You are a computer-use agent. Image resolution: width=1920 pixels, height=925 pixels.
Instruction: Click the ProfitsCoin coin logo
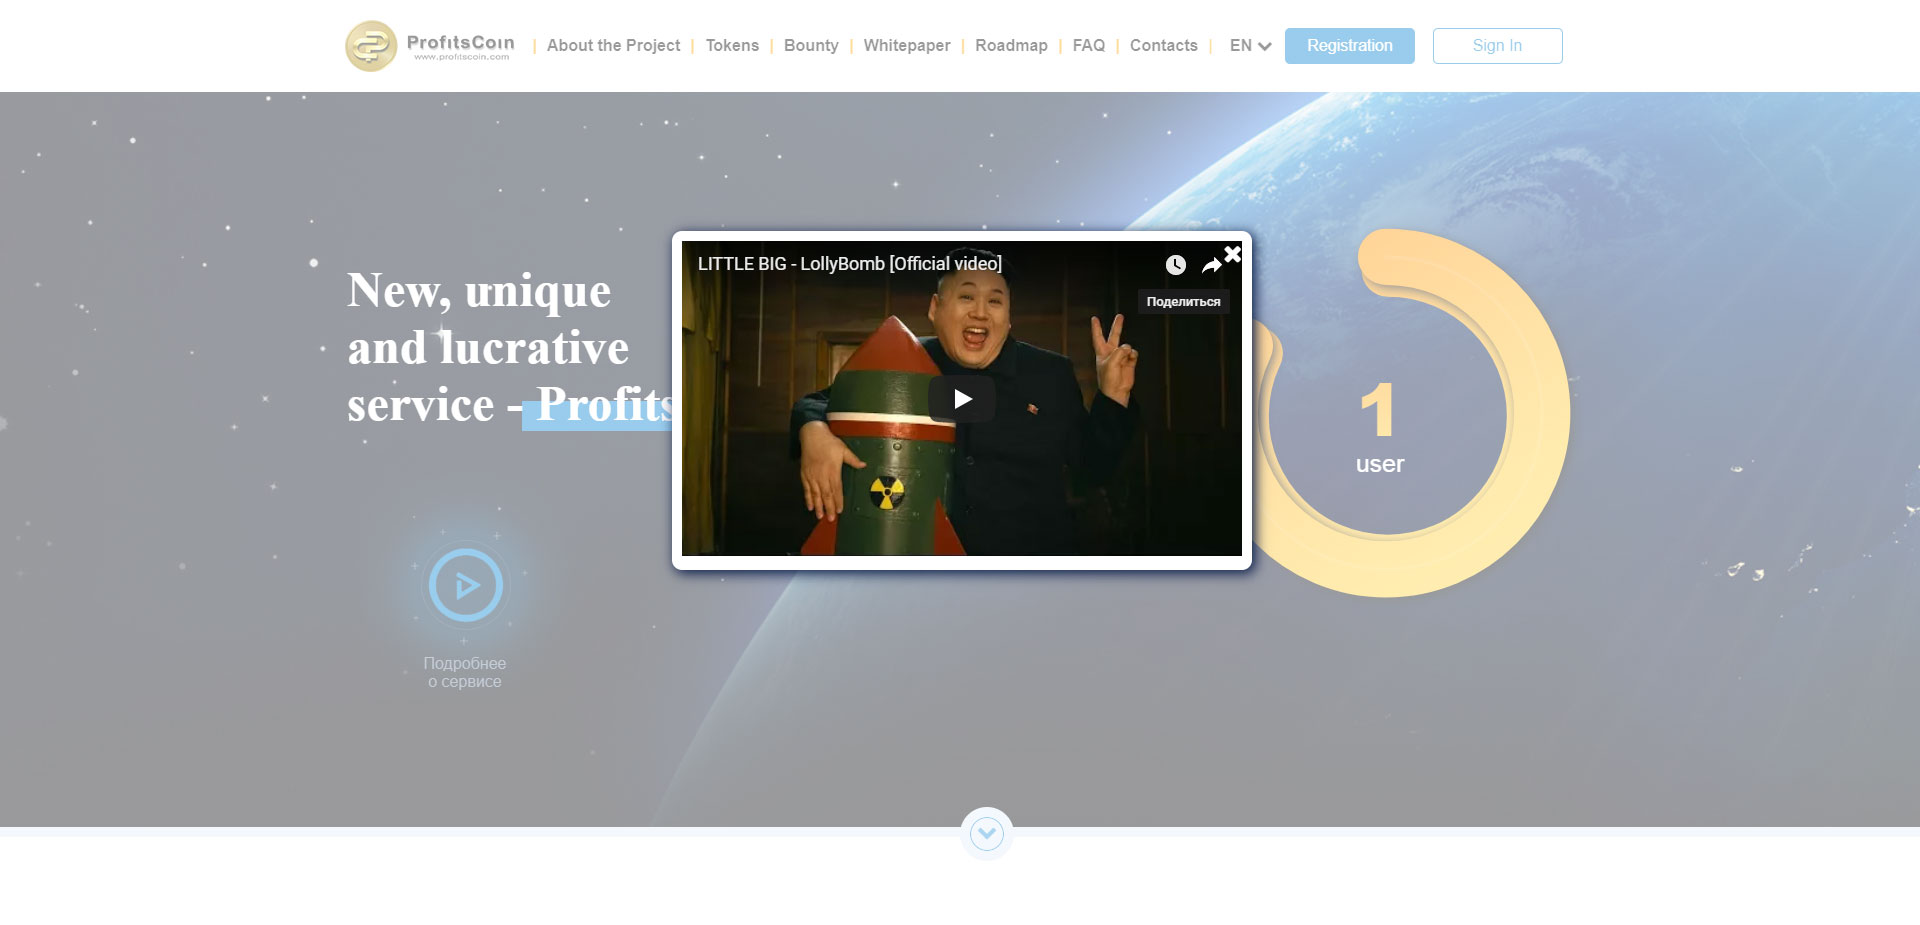(371, 46)
